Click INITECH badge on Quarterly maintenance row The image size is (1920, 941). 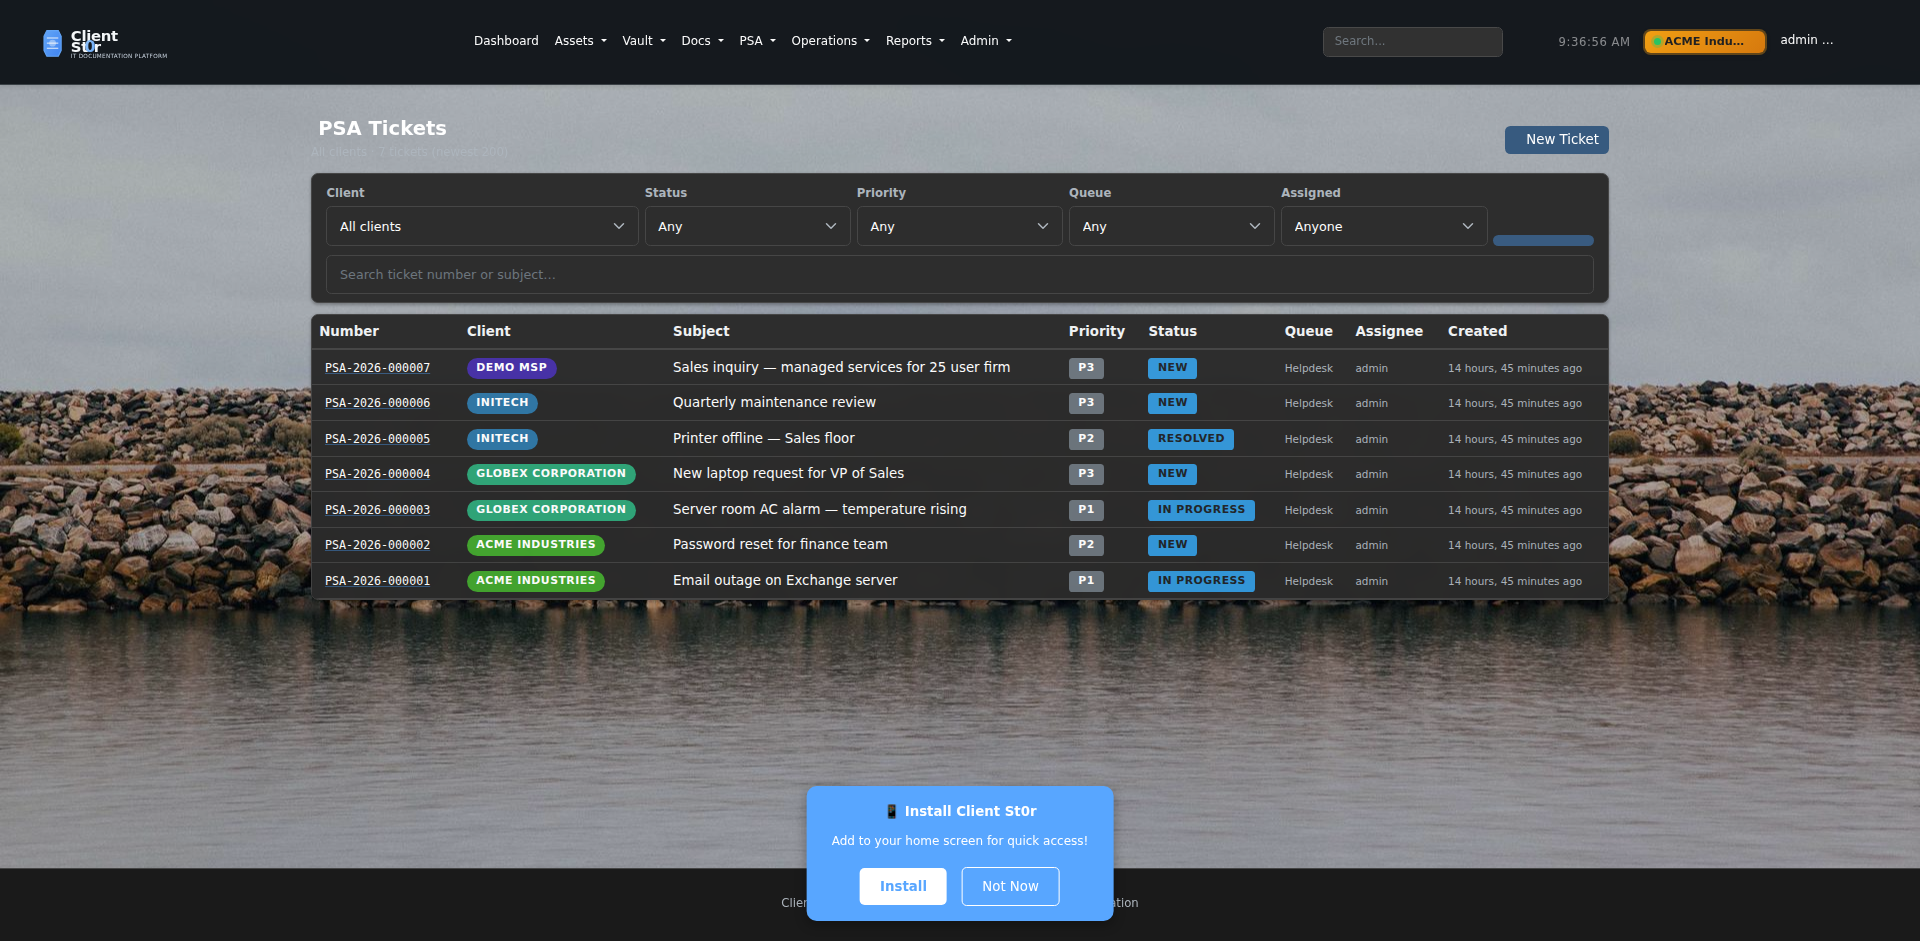click(x=502, y=403)
